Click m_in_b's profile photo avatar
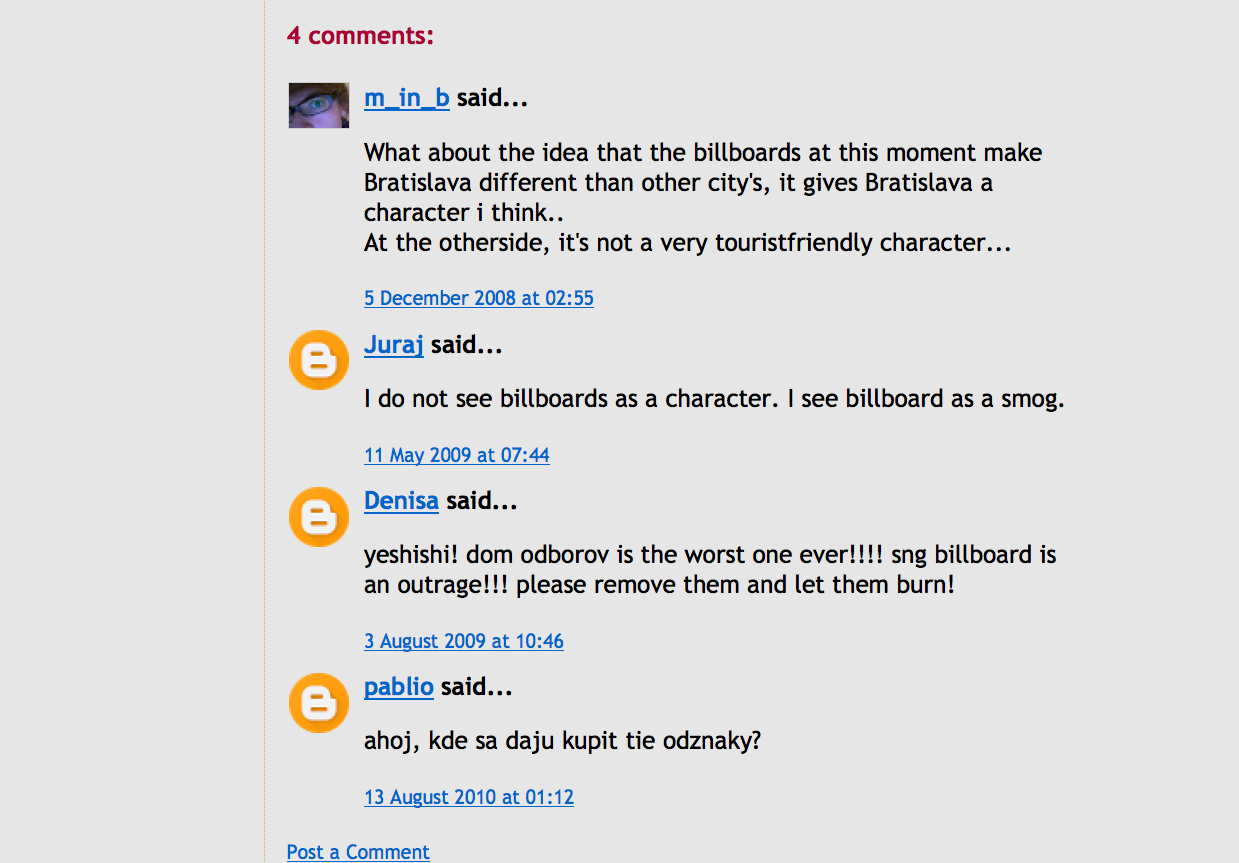1239x863 pixels. (x=318, y=105)
